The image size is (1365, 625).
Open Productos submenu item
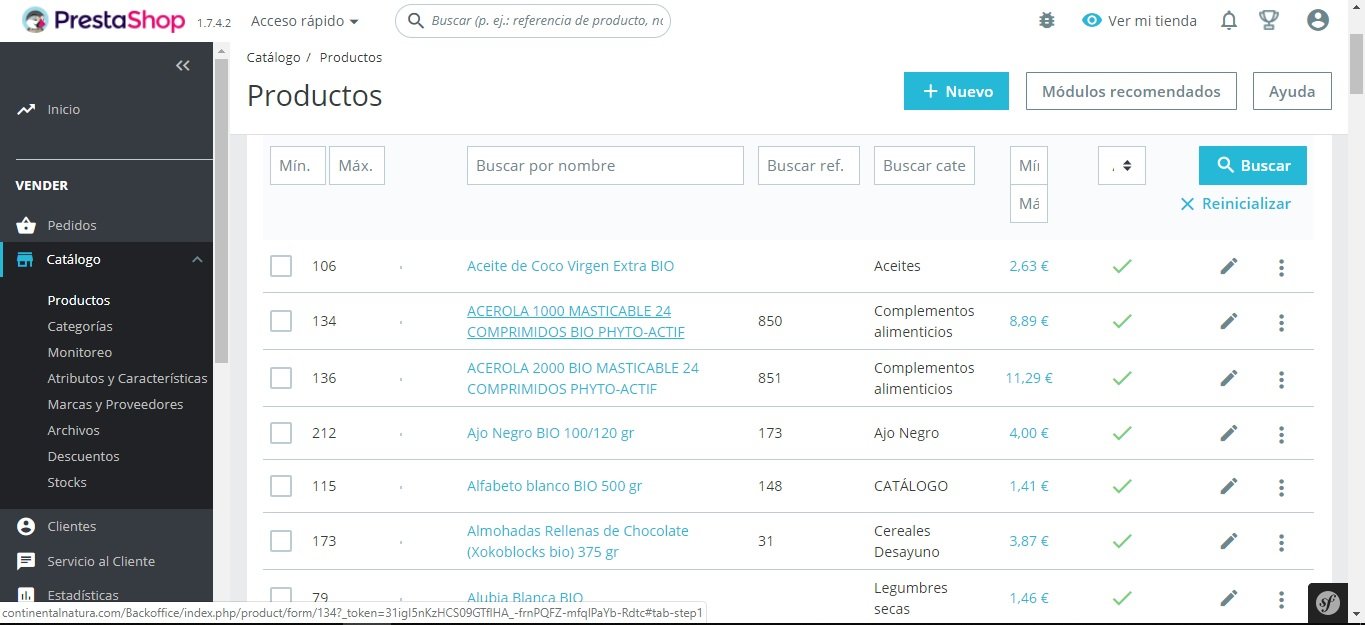pos(79,300)
